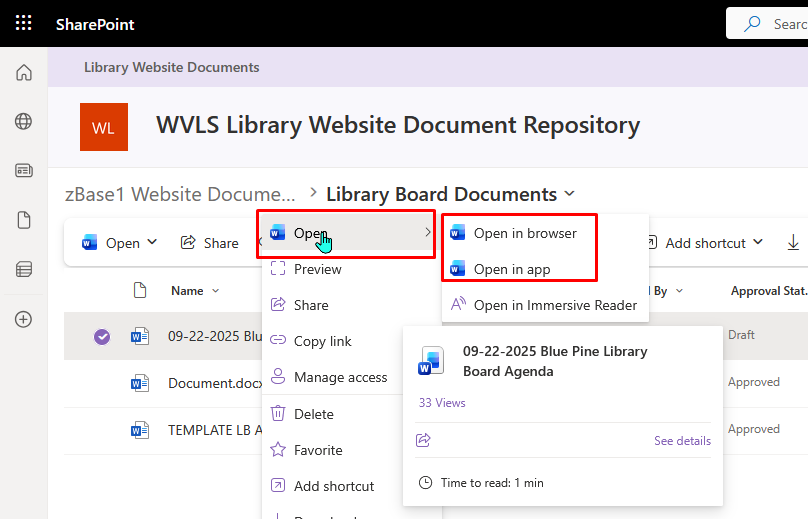This screenshot has height=519, width=808.
Task: Click the 33 Views link in hover card
Action: click(x=442, y=403)
